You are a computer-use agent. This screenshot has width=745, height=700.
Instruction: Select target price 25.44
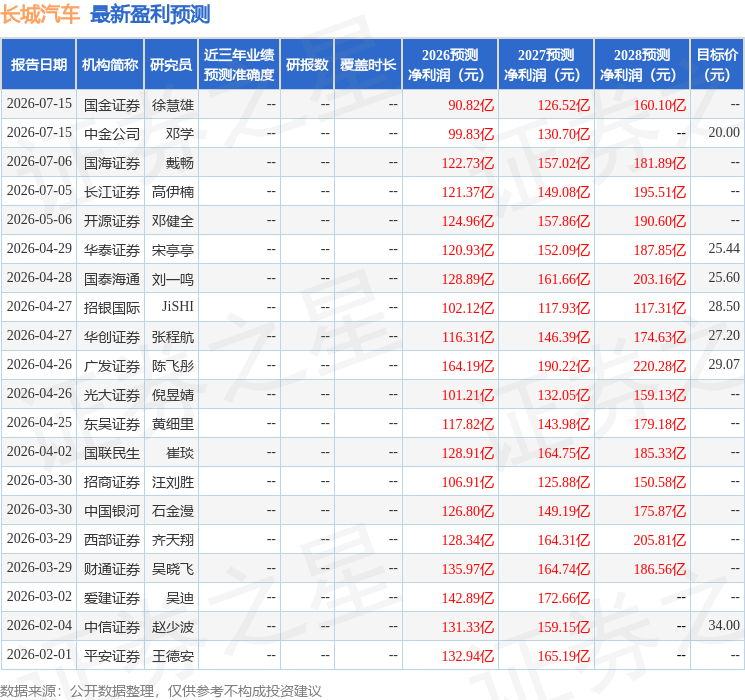pos(724,249)
